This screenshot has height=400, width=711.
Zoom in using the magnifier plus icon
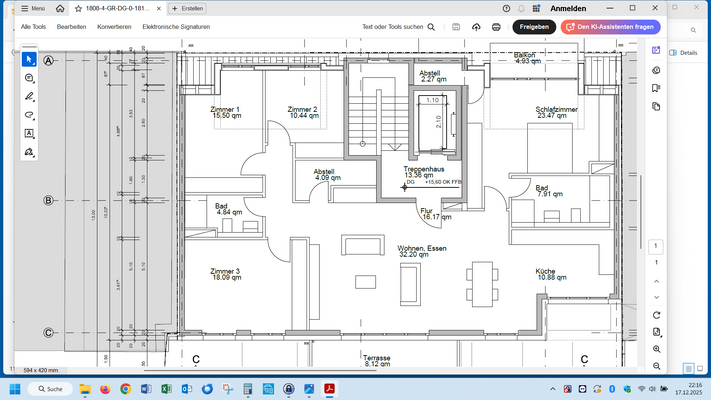pyautogui.click(x=656, y=349)
